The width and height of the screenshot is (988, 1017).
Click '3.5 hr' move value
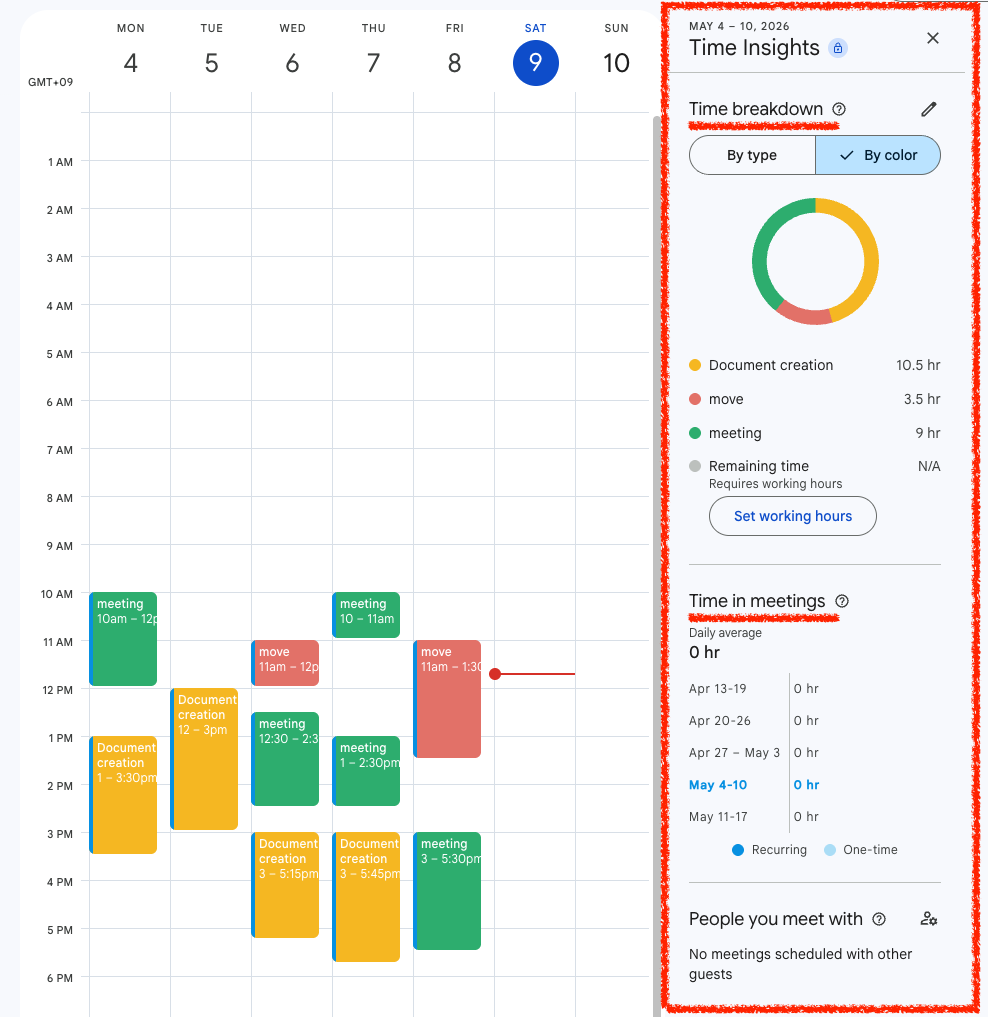point(922,399)
